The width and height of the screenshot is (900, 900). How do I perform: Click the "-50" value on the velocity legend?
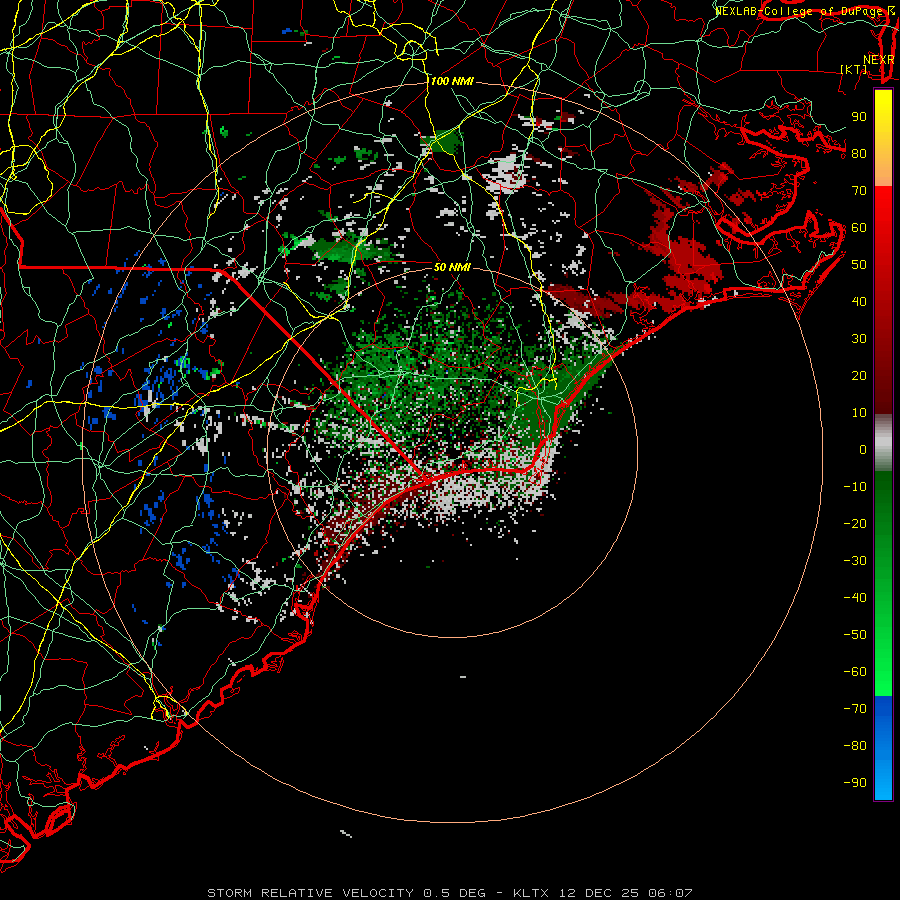(x=855, y=635)
